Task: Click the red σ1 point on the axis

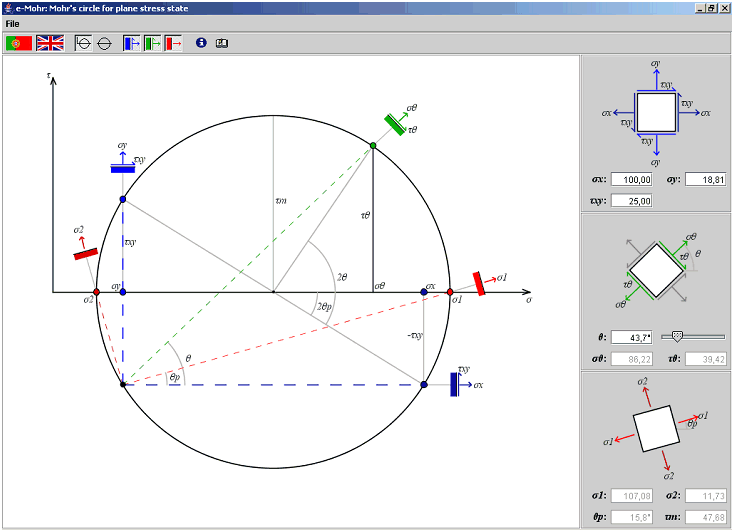Action: pos(450,292)
